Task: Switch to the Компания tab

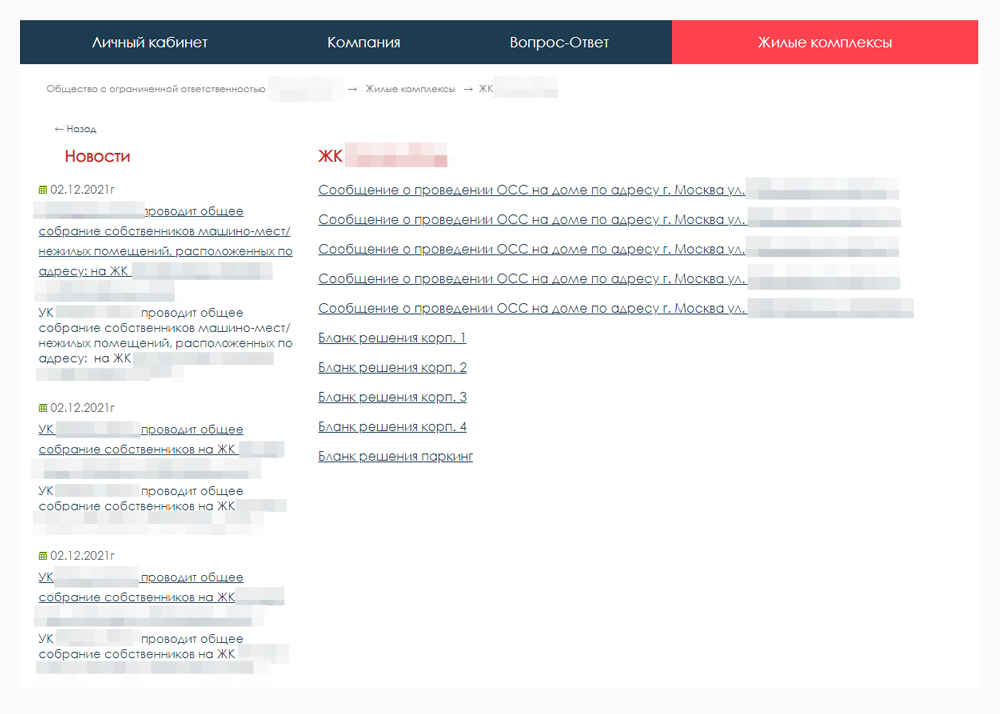Action: (364, 42)
